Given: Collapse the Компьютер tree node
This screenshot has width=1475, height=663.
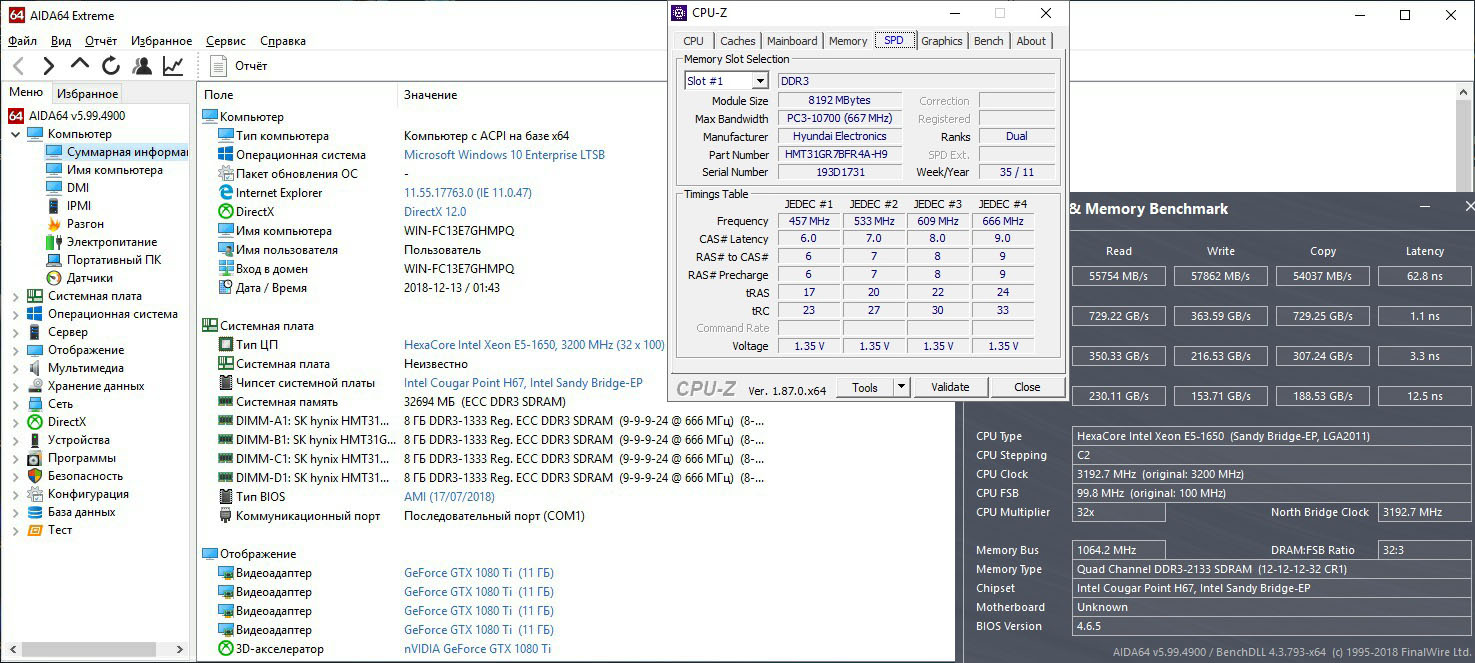Looking at the screenshot, I should [x=15, y=134].
